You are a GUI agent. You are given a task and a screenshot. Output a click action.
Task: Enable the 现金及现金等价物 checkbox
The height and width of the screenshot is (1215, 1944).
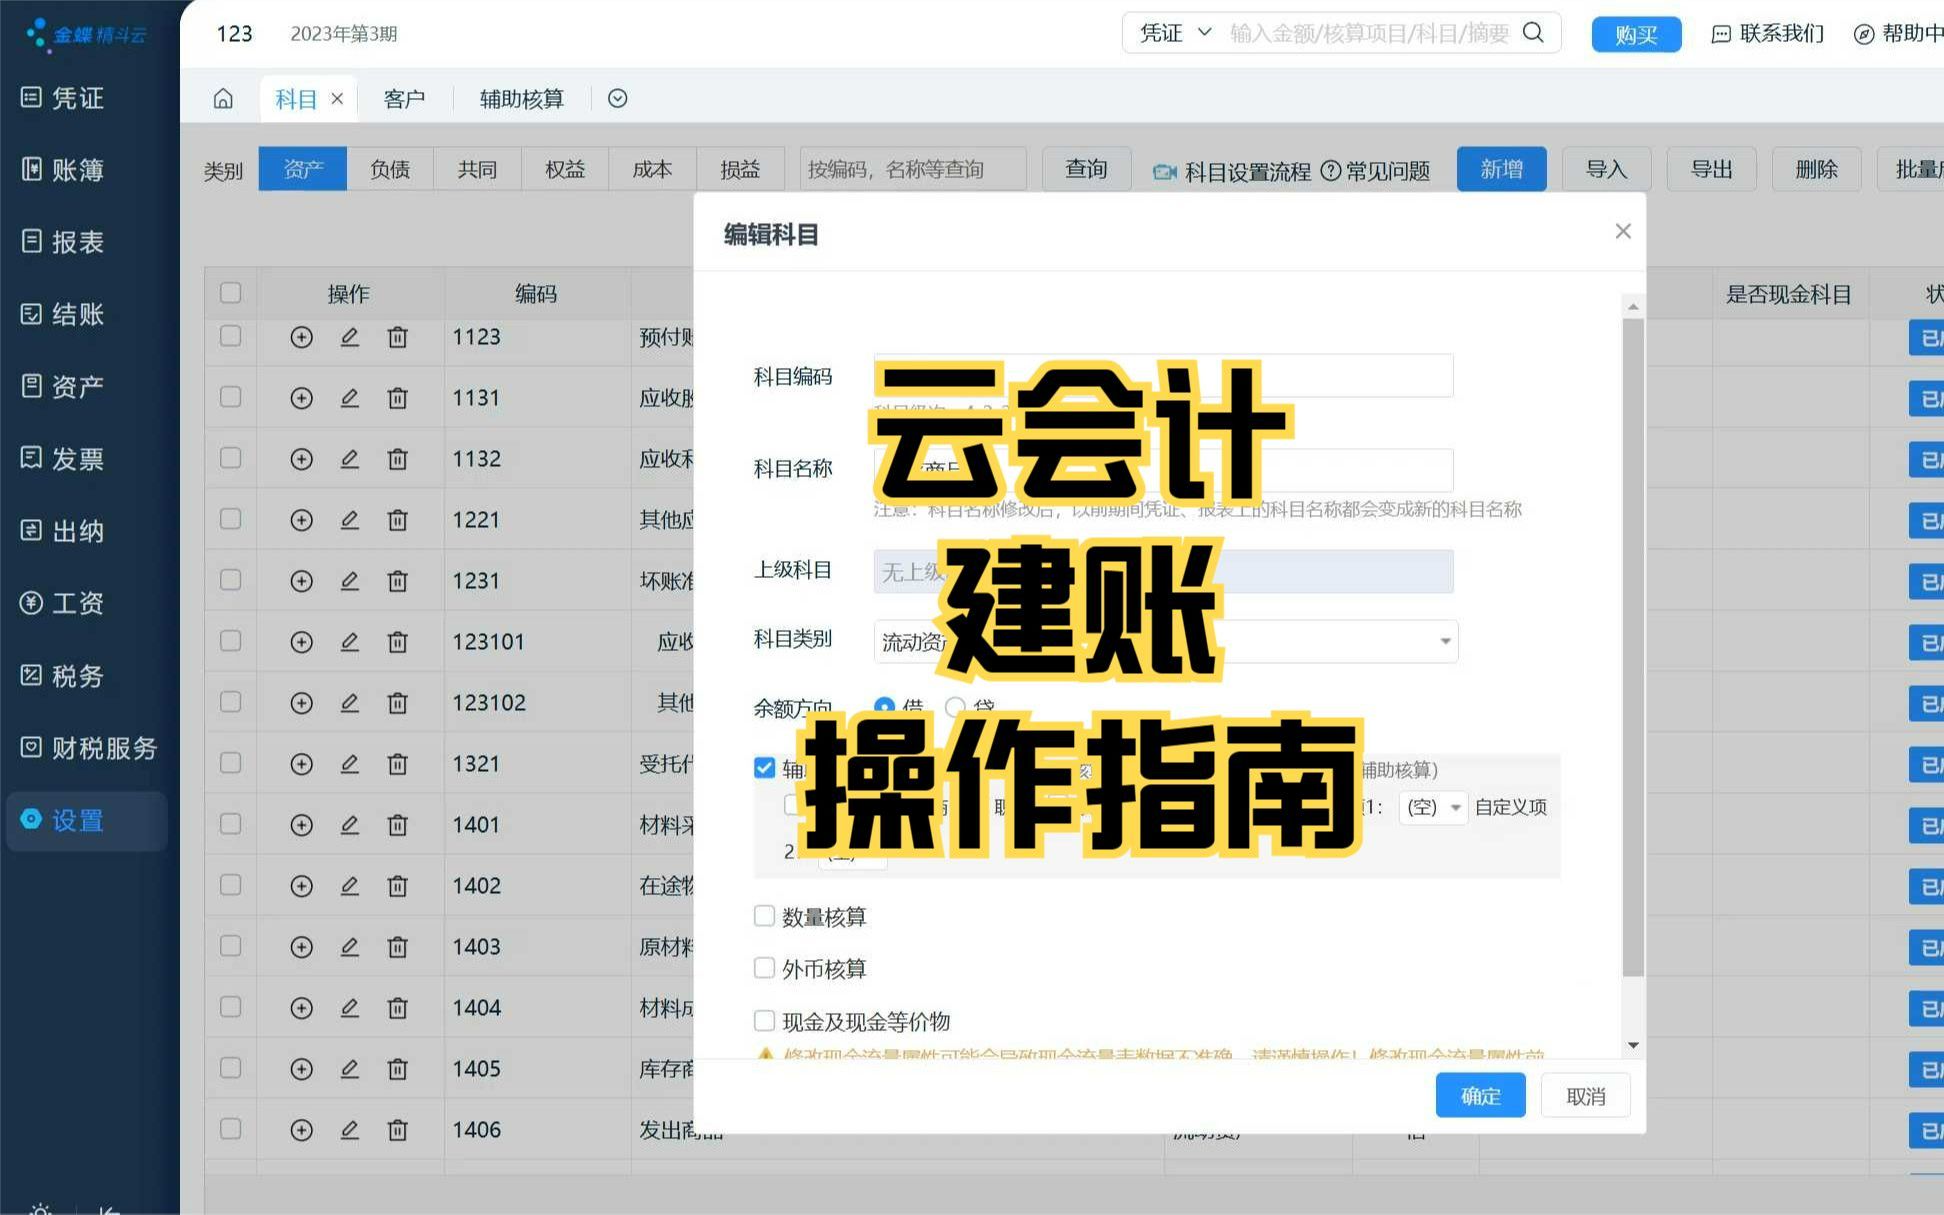[x=764, y=1021]
